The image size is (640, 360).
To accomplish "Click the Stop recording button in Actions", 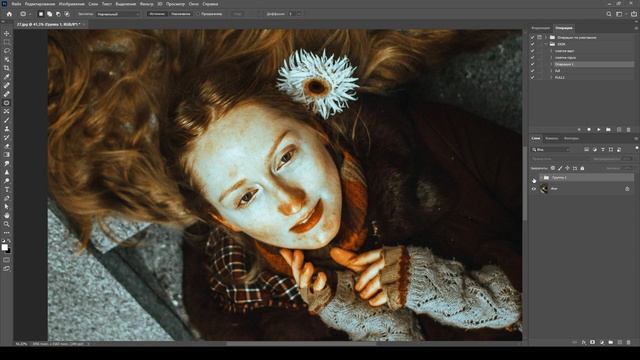I will (579, 130).
